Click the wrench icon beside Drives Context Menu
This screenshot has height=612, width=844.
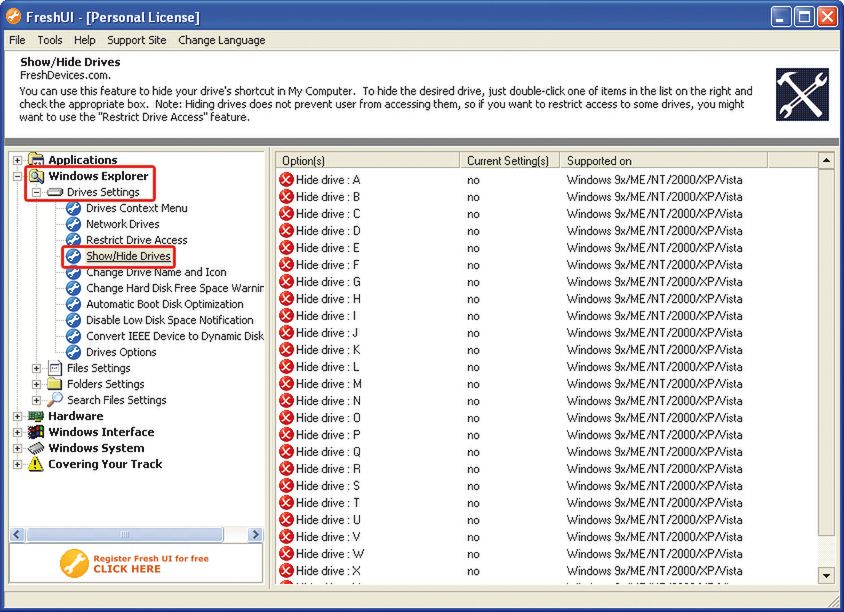(73, 208)
